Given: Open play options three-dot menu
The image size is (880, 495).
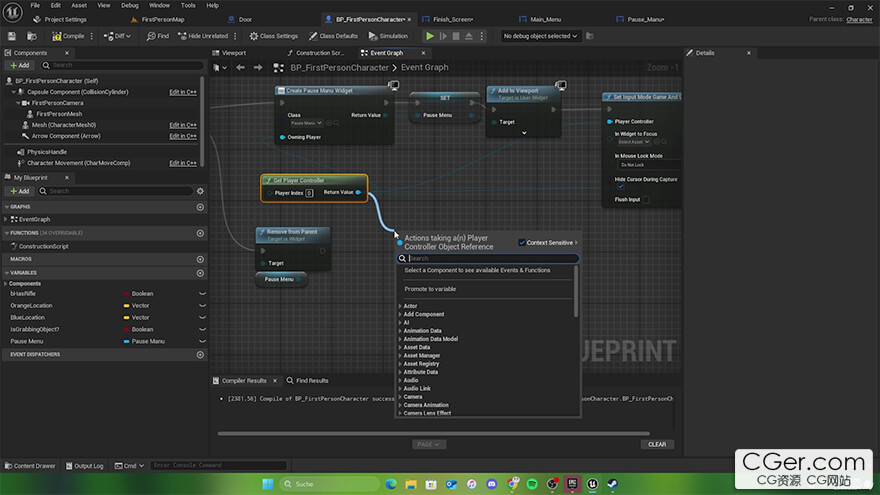Looking at the screenshot, I should [482, 36].
